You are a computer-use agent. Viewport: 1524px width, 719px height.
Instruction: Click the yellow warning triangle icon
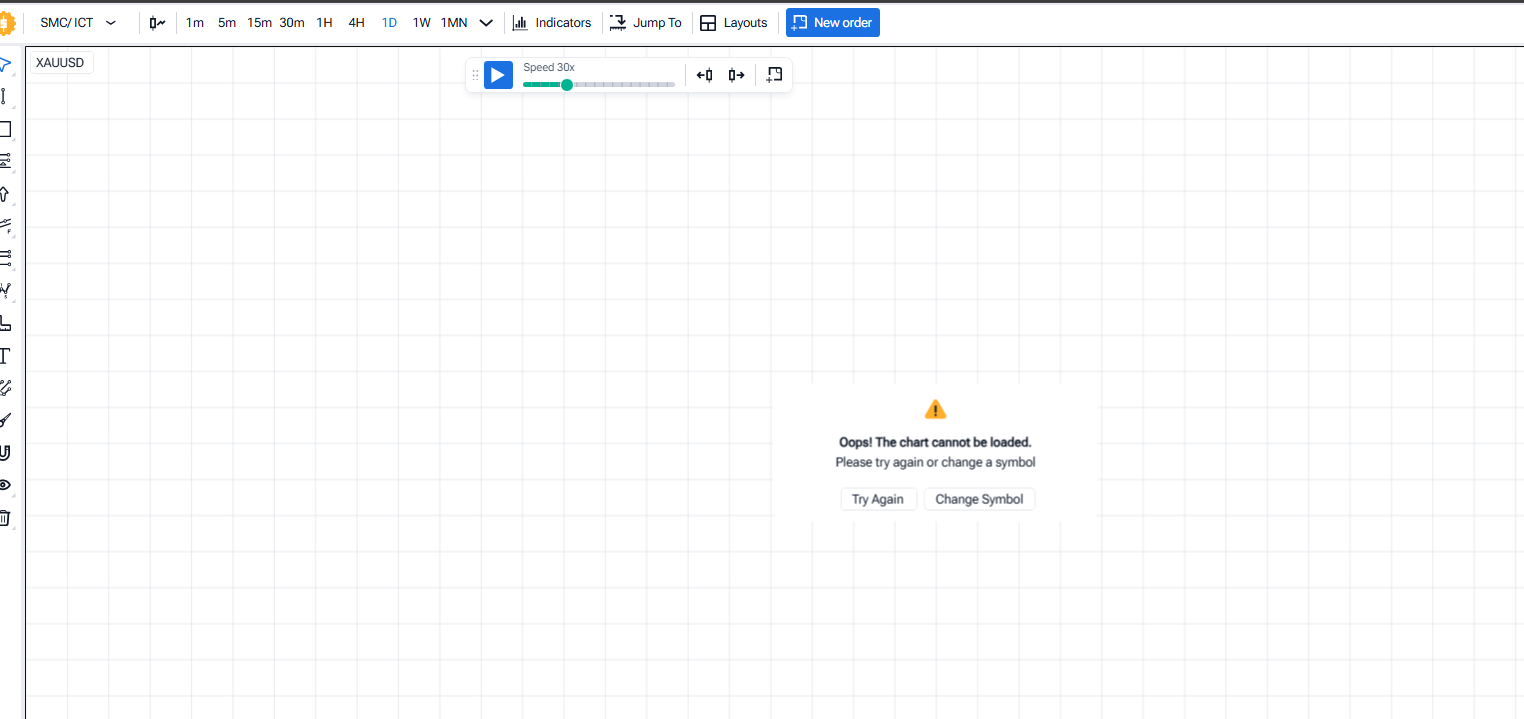[935, 409]
